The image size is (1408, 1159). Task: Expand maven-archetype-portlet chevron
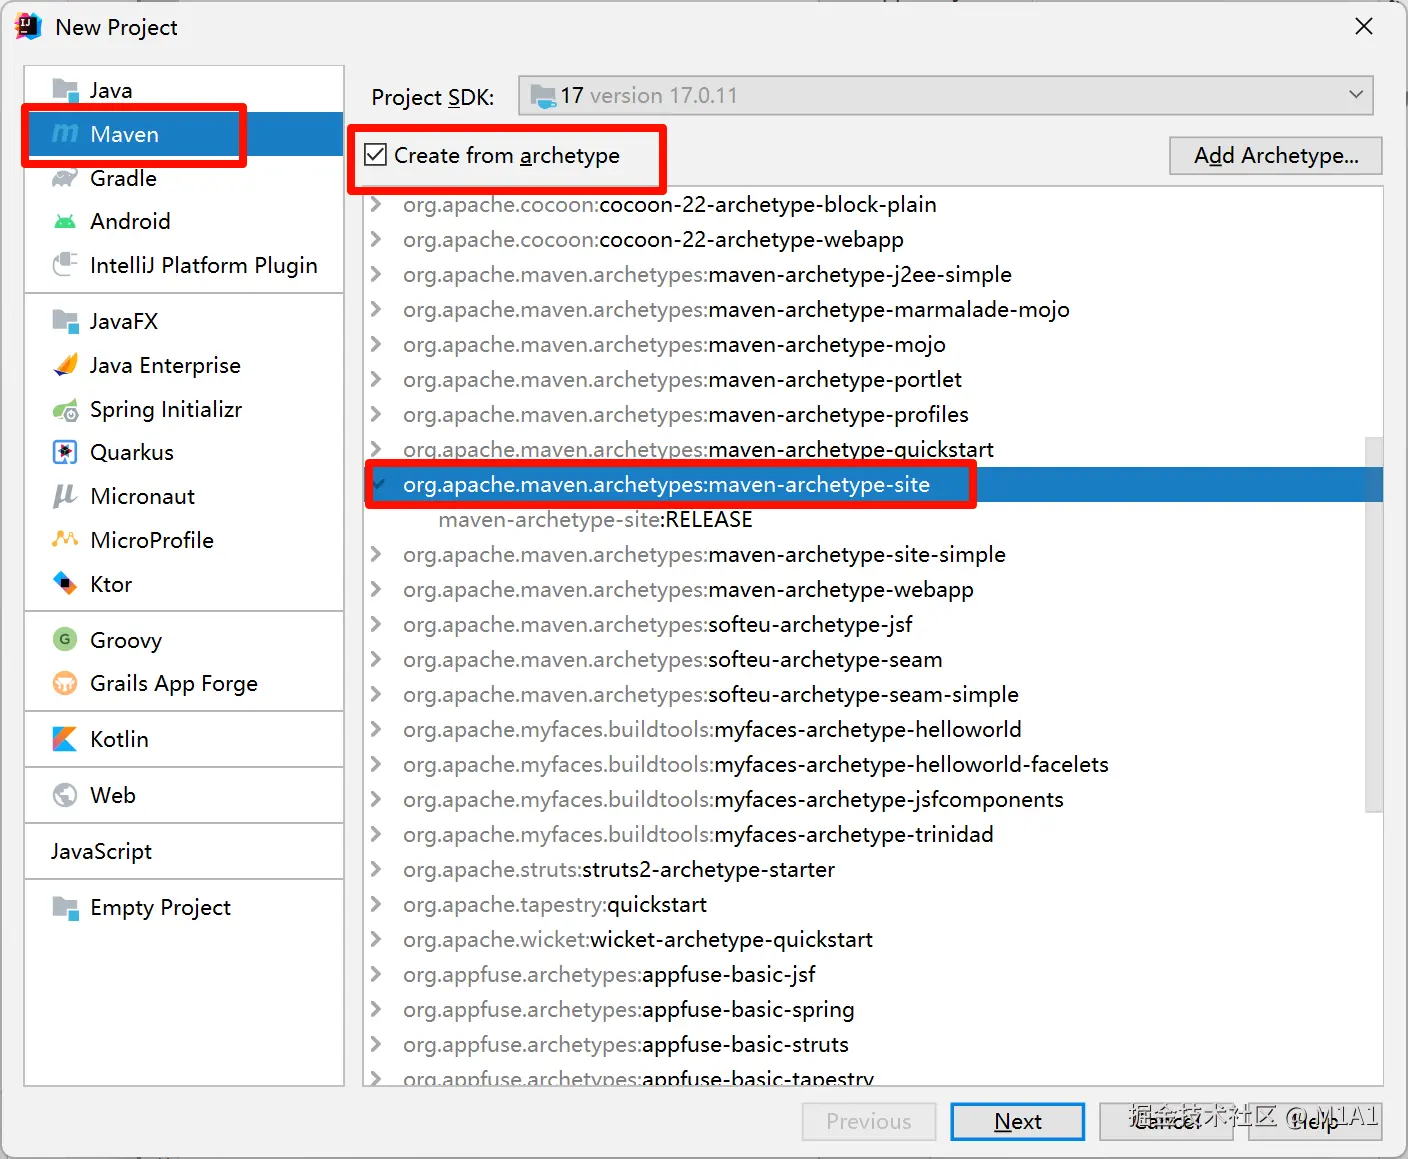coord(376,379)
